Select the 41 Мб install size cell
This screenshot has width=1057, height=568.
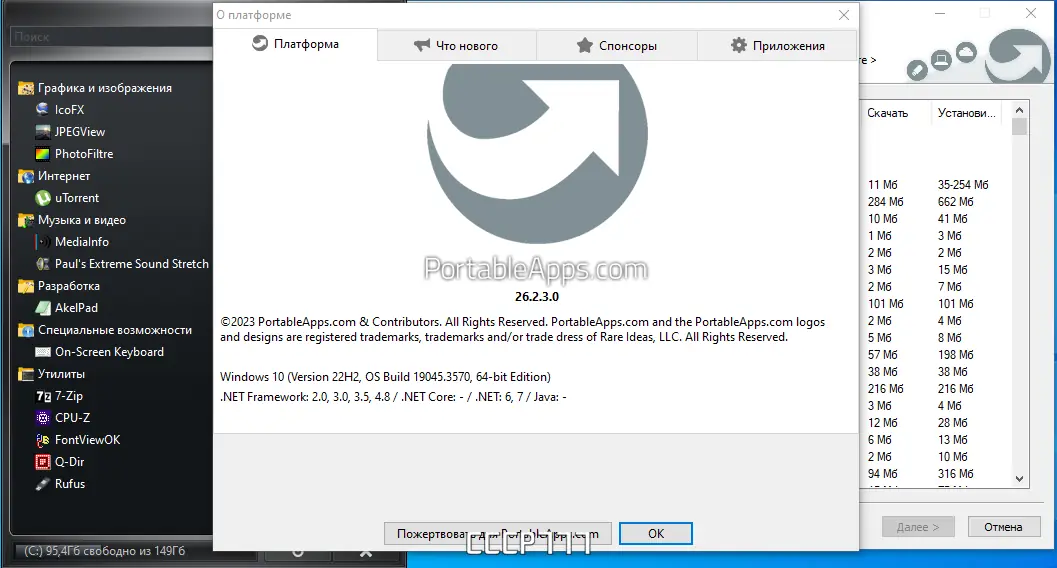pyautogui.click(x=953, y=218)
